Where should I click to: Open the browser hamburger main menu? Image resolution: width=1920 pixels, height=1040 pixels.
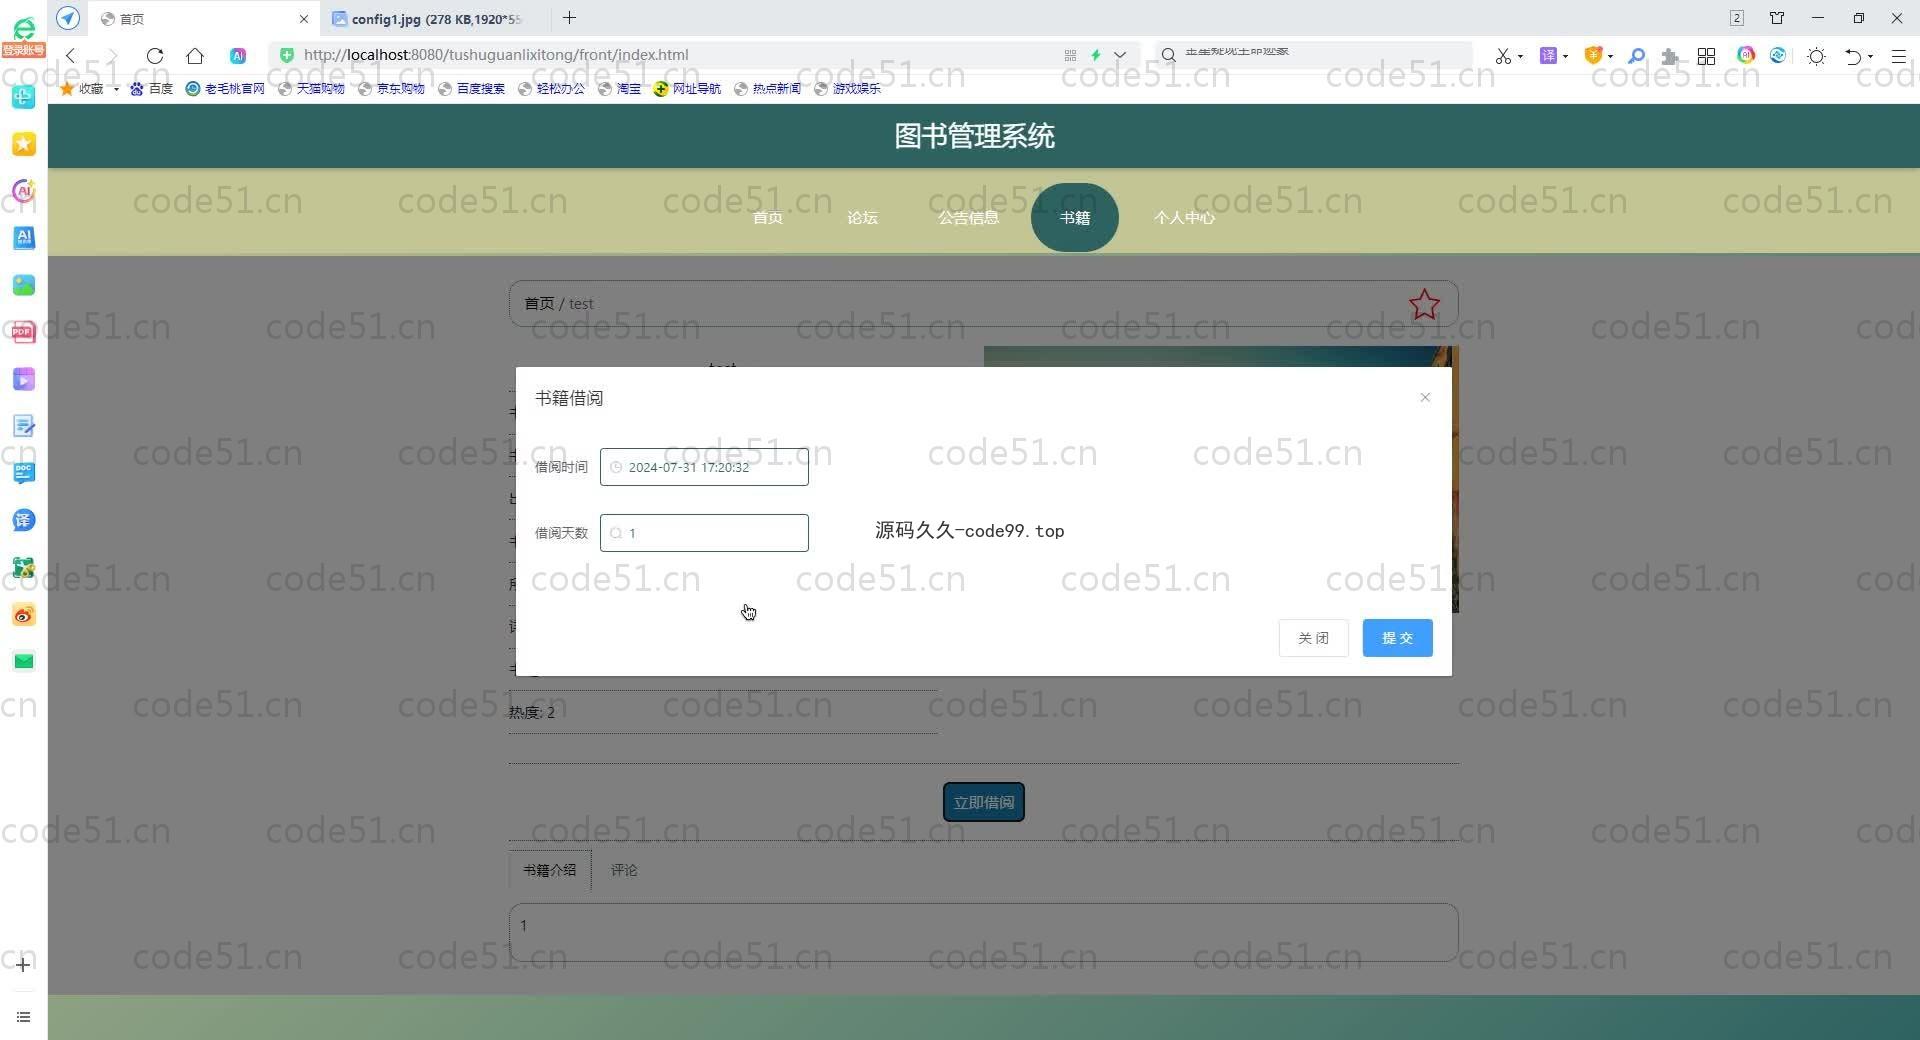pyautogui.click(x=1898, y=56)
